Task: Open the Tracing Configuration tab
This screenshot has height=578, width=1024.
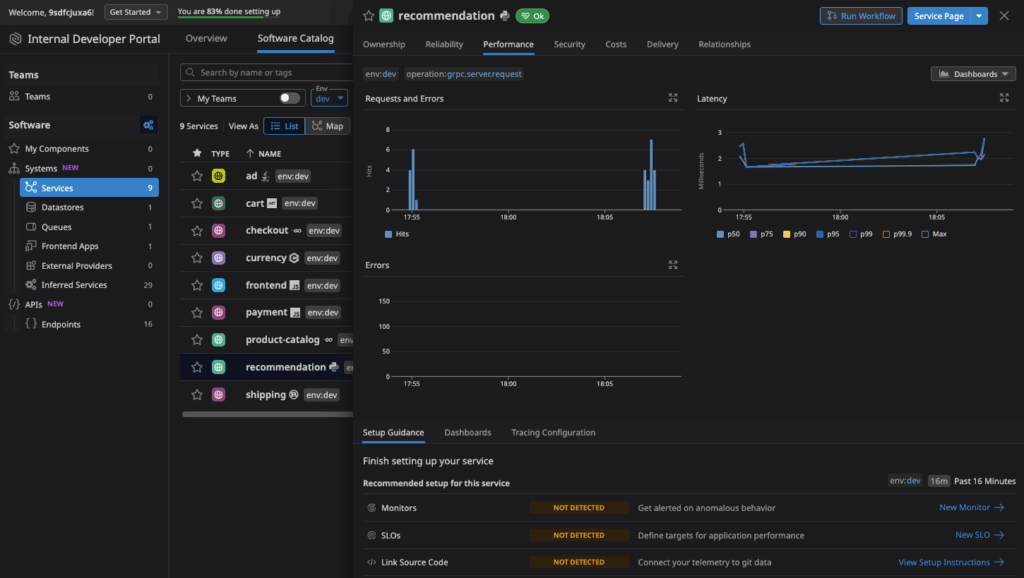Action: (x=553, y=433)
